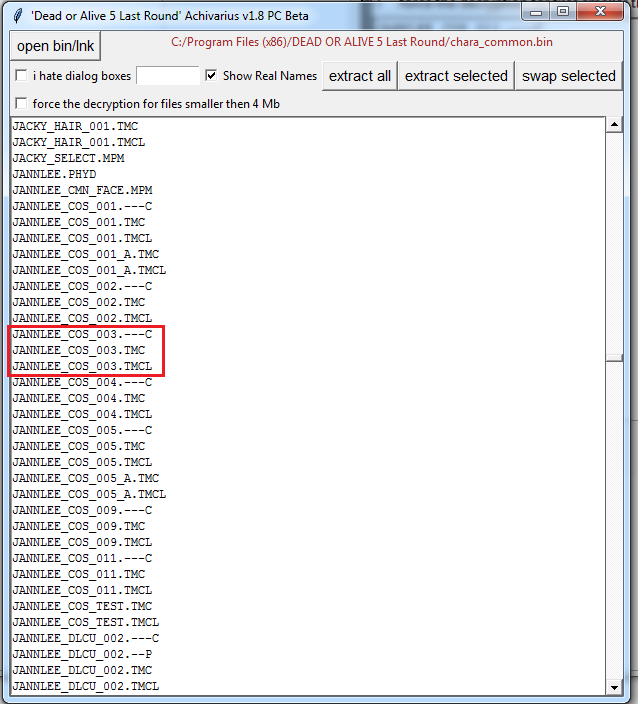Click the chara_common.bin file path text
This screenshot has height=704, width=638.
pos(362,42)
